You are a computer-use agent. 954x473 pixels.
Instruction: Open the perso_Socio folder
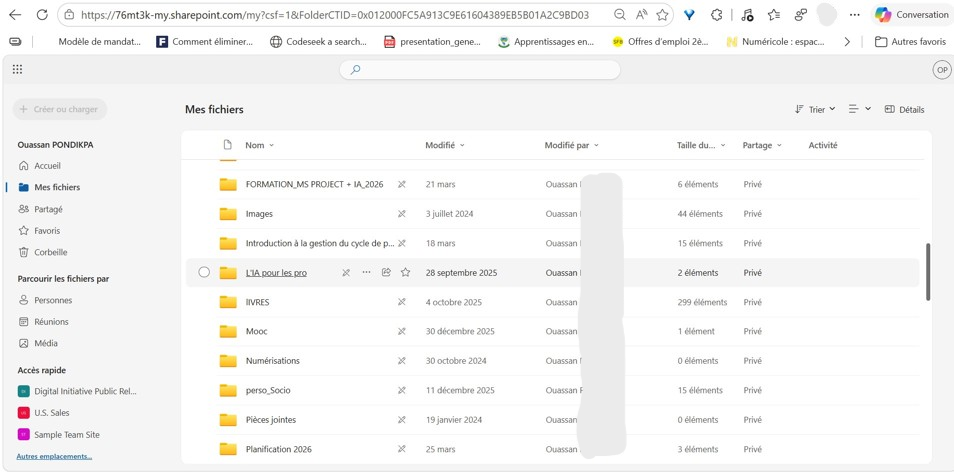(268, 390)
